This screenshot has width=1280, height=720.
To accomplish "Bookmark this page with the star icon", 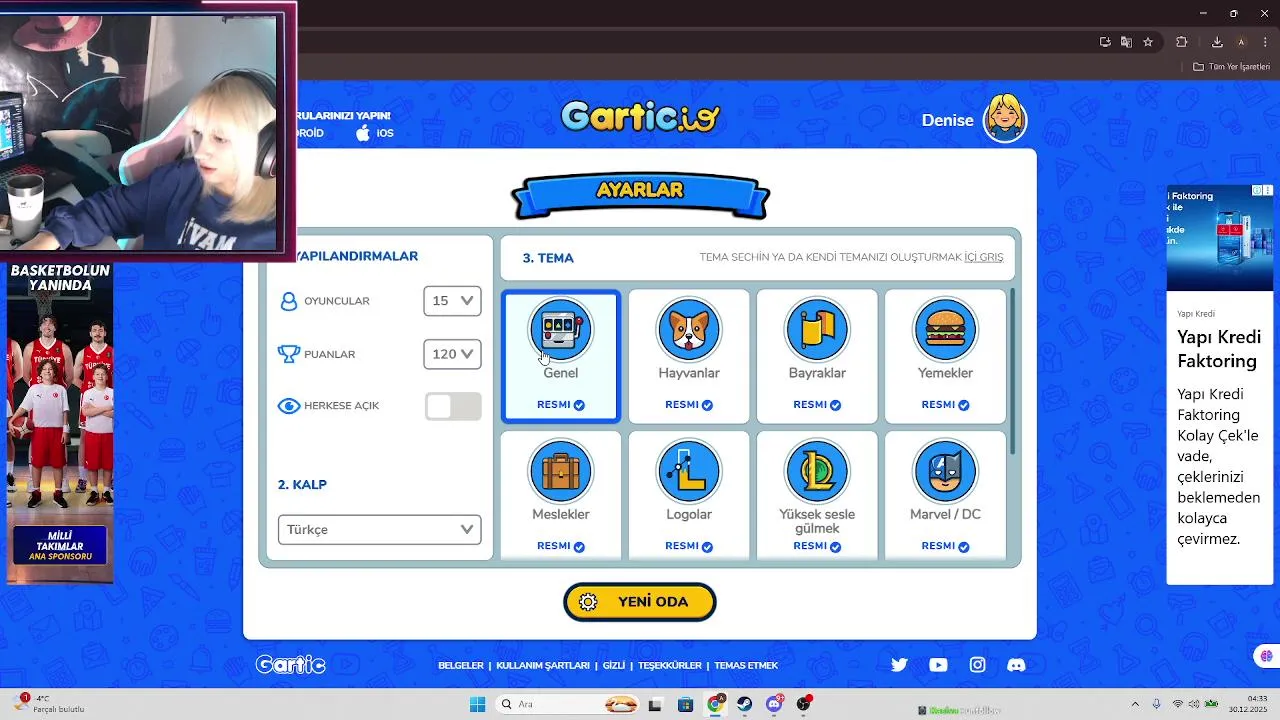I will [1148, 42].
